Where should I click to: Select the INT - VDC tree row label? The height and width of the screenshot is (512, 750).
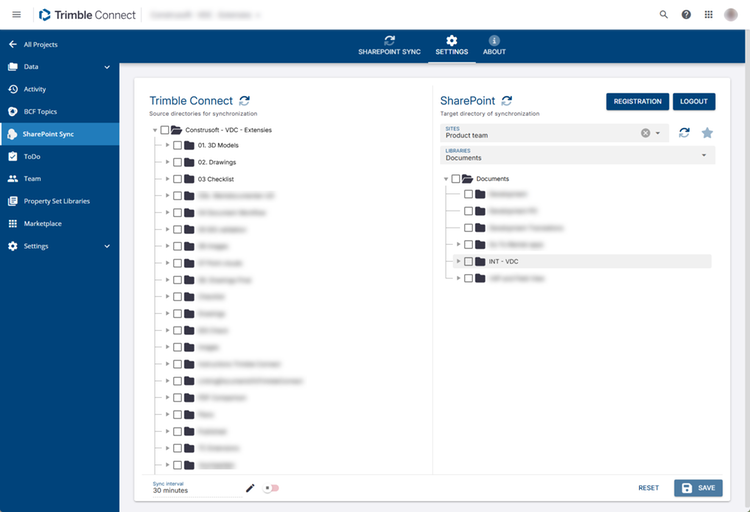click(503, 261)
